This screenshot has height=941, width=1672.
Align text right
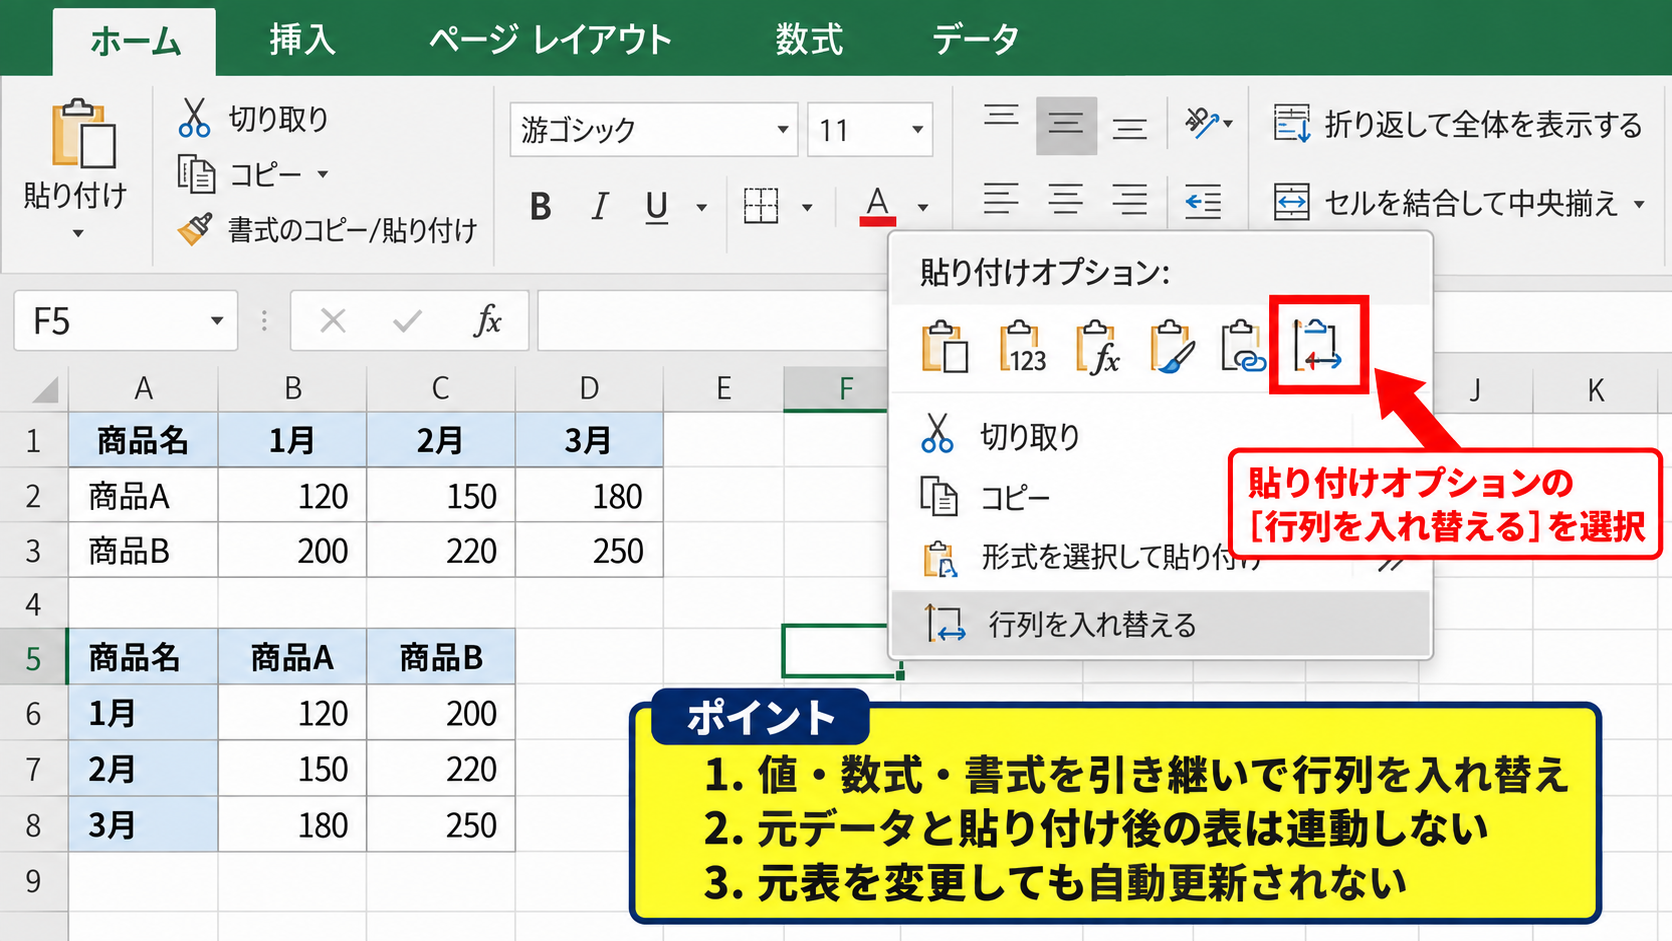(x=1130, y=200)
